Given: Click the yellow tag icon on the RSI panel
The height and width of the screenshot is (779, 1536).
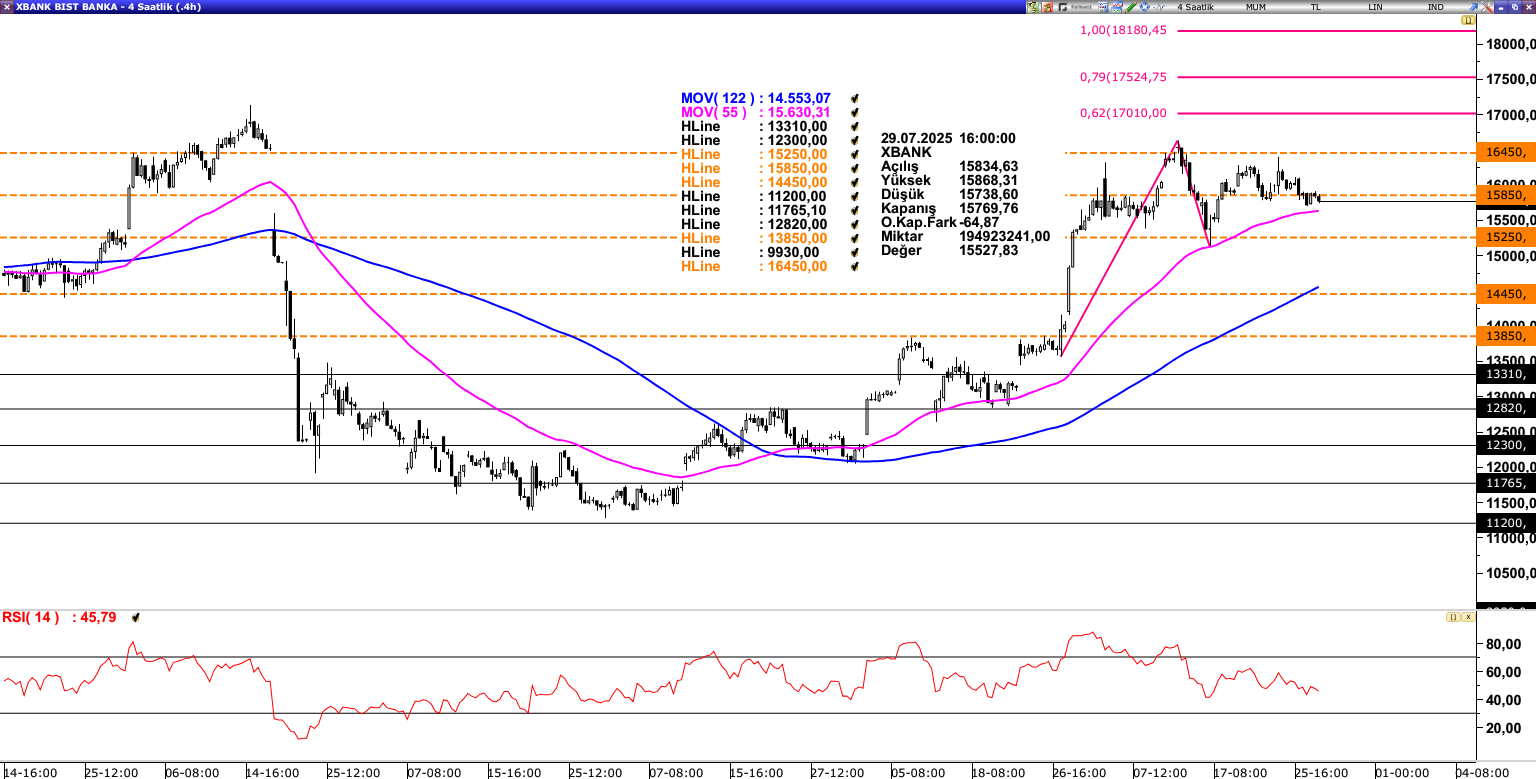Looking at the screenshot, I should [1453, 617].
